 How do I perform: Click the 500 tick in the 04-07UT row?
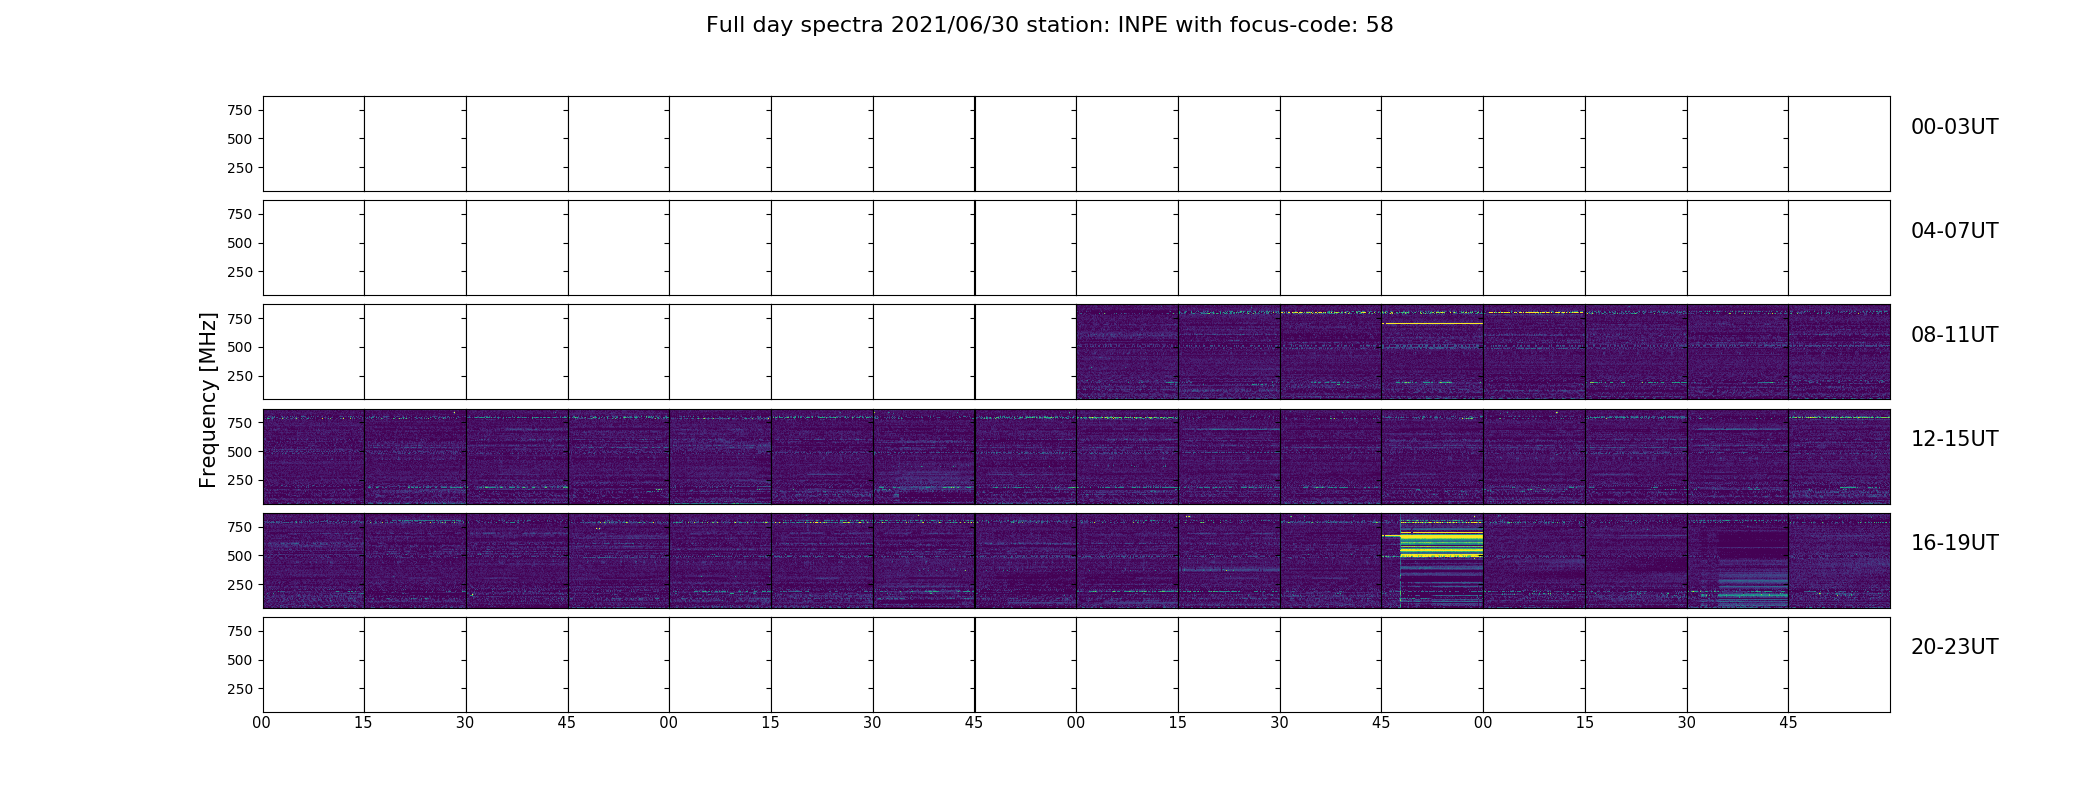[x=240, y=243]
